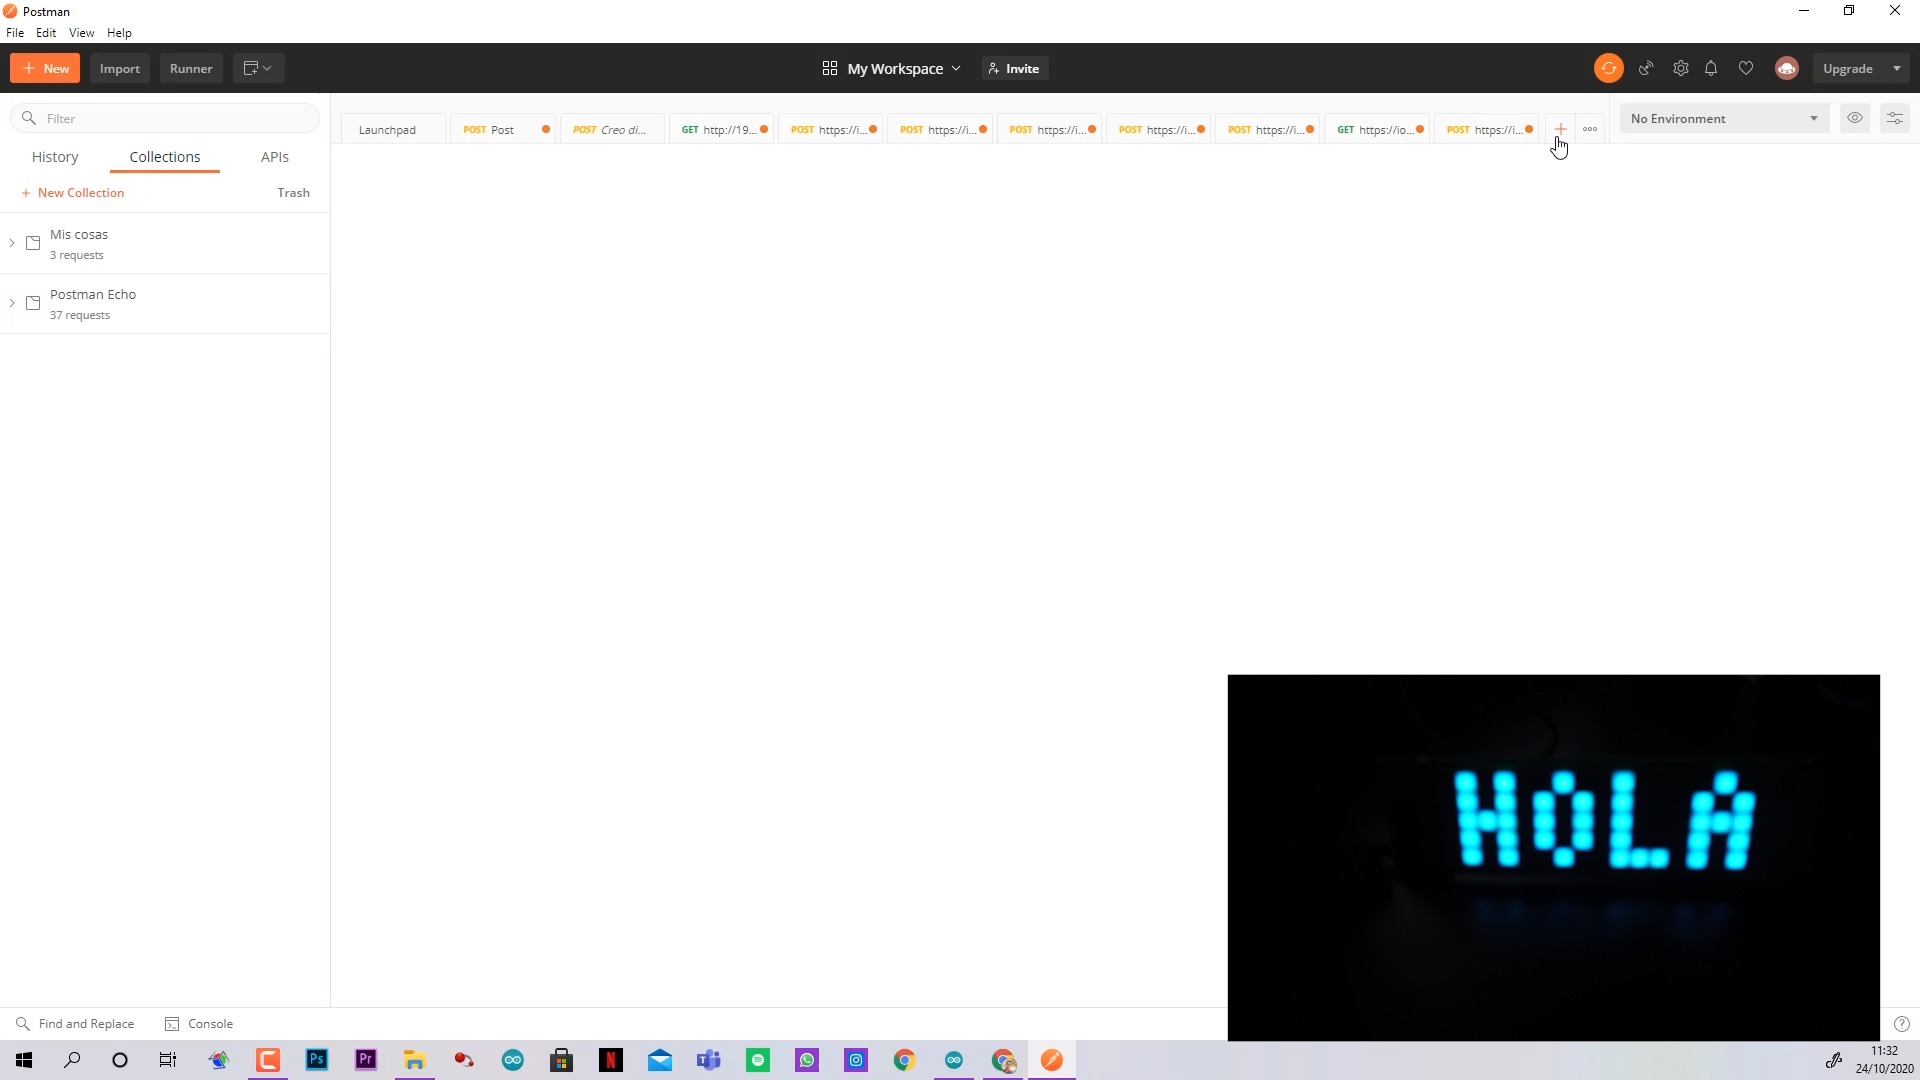Open the No Environment dropdown
The width and height of the screenshot is (1920, 1080).
(1724, 118)
